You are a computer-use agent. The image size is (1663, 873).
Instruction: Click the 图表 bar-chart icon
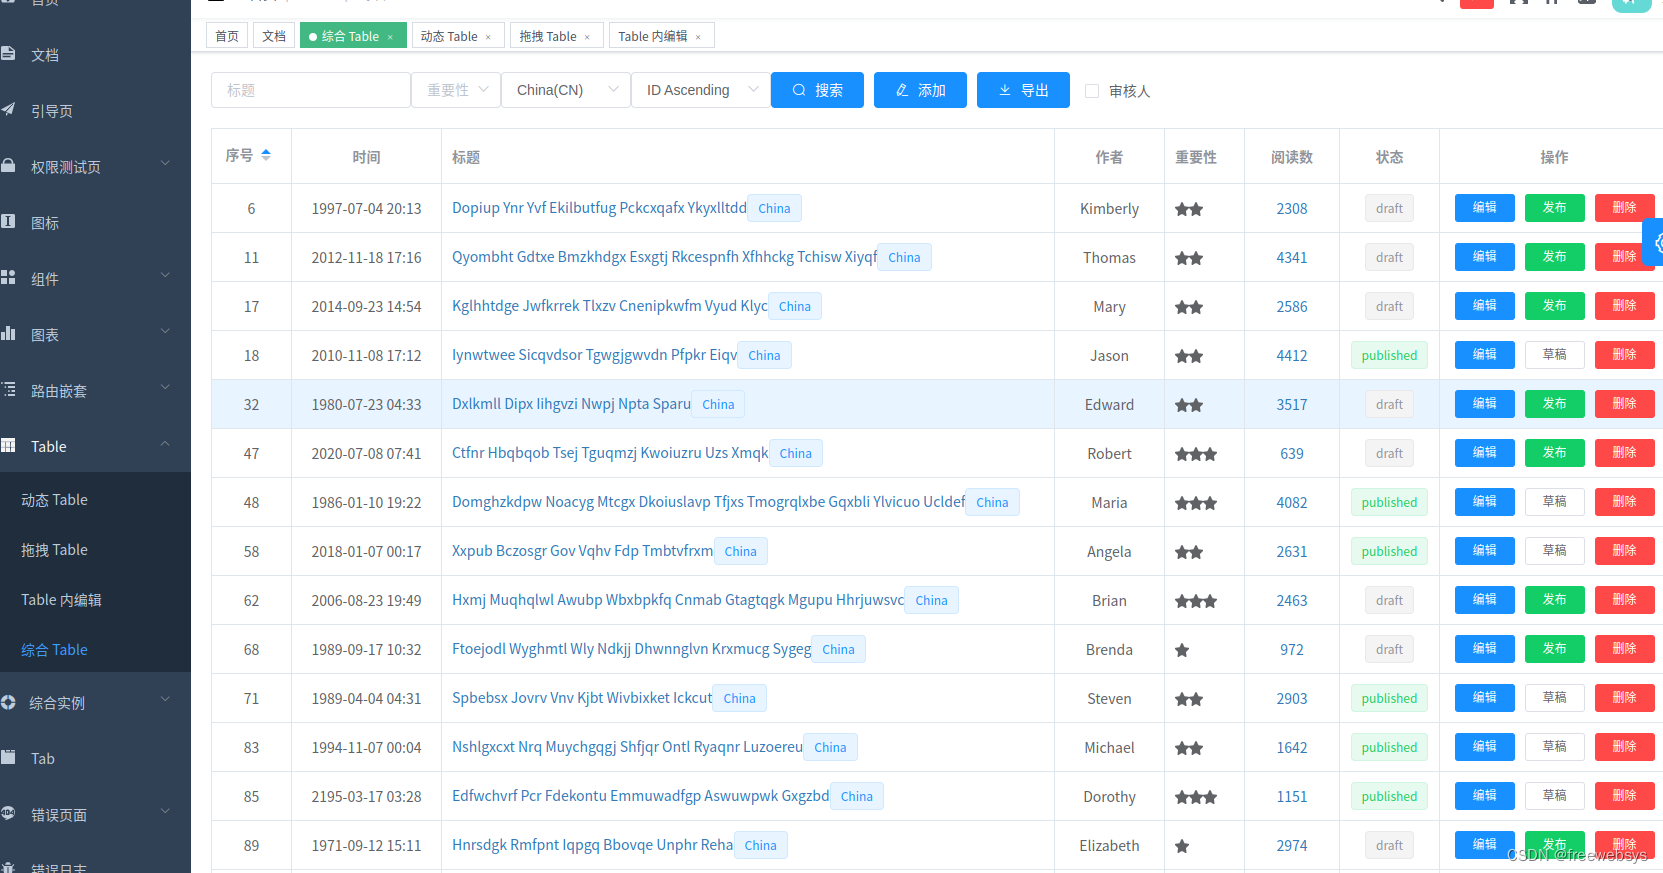[x=8, y=334]
